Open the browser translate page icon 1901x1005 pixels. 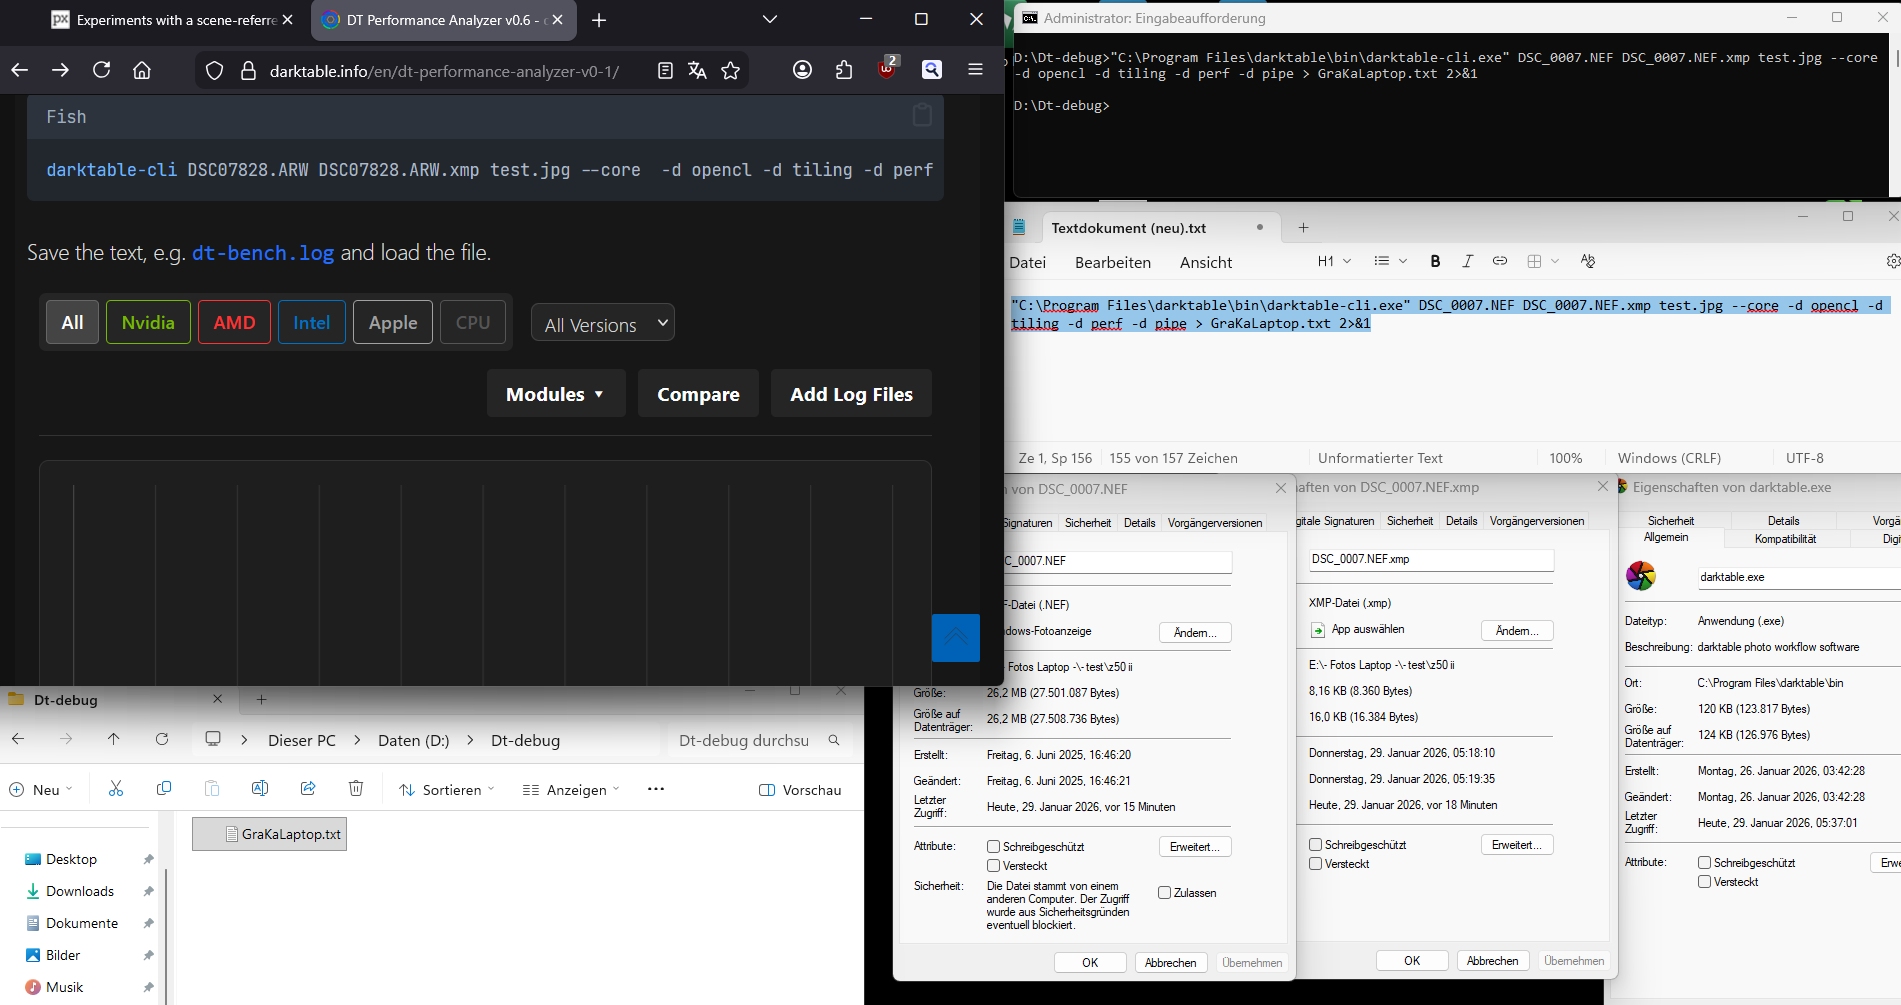coord(697,70)
